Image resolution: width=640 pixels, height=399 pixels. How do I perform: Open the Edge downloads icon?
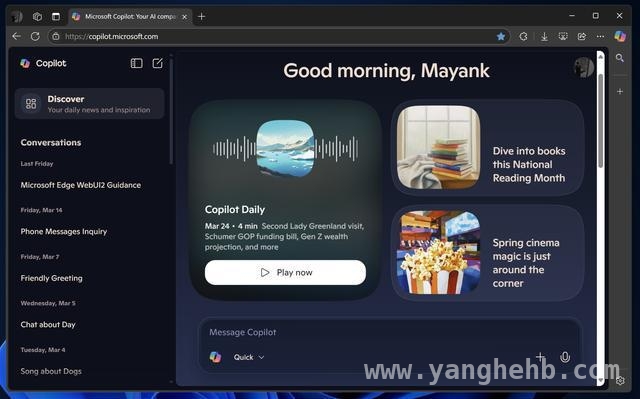(544, 37)
